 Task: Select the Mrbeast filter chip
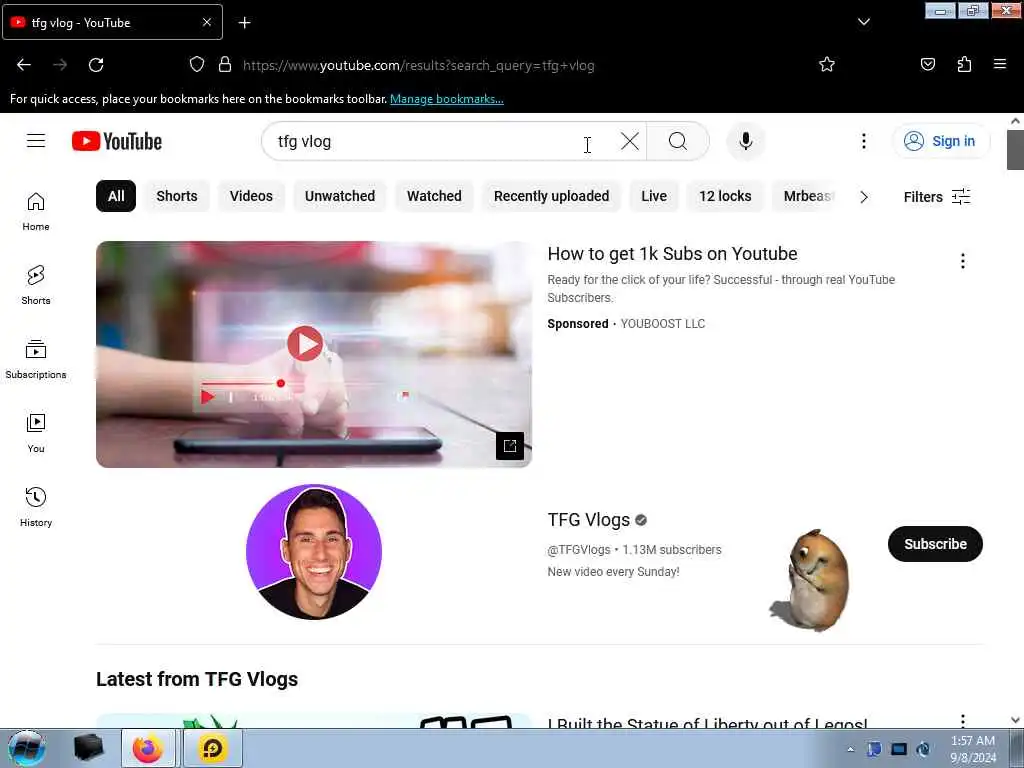click(x=807, y=196)
